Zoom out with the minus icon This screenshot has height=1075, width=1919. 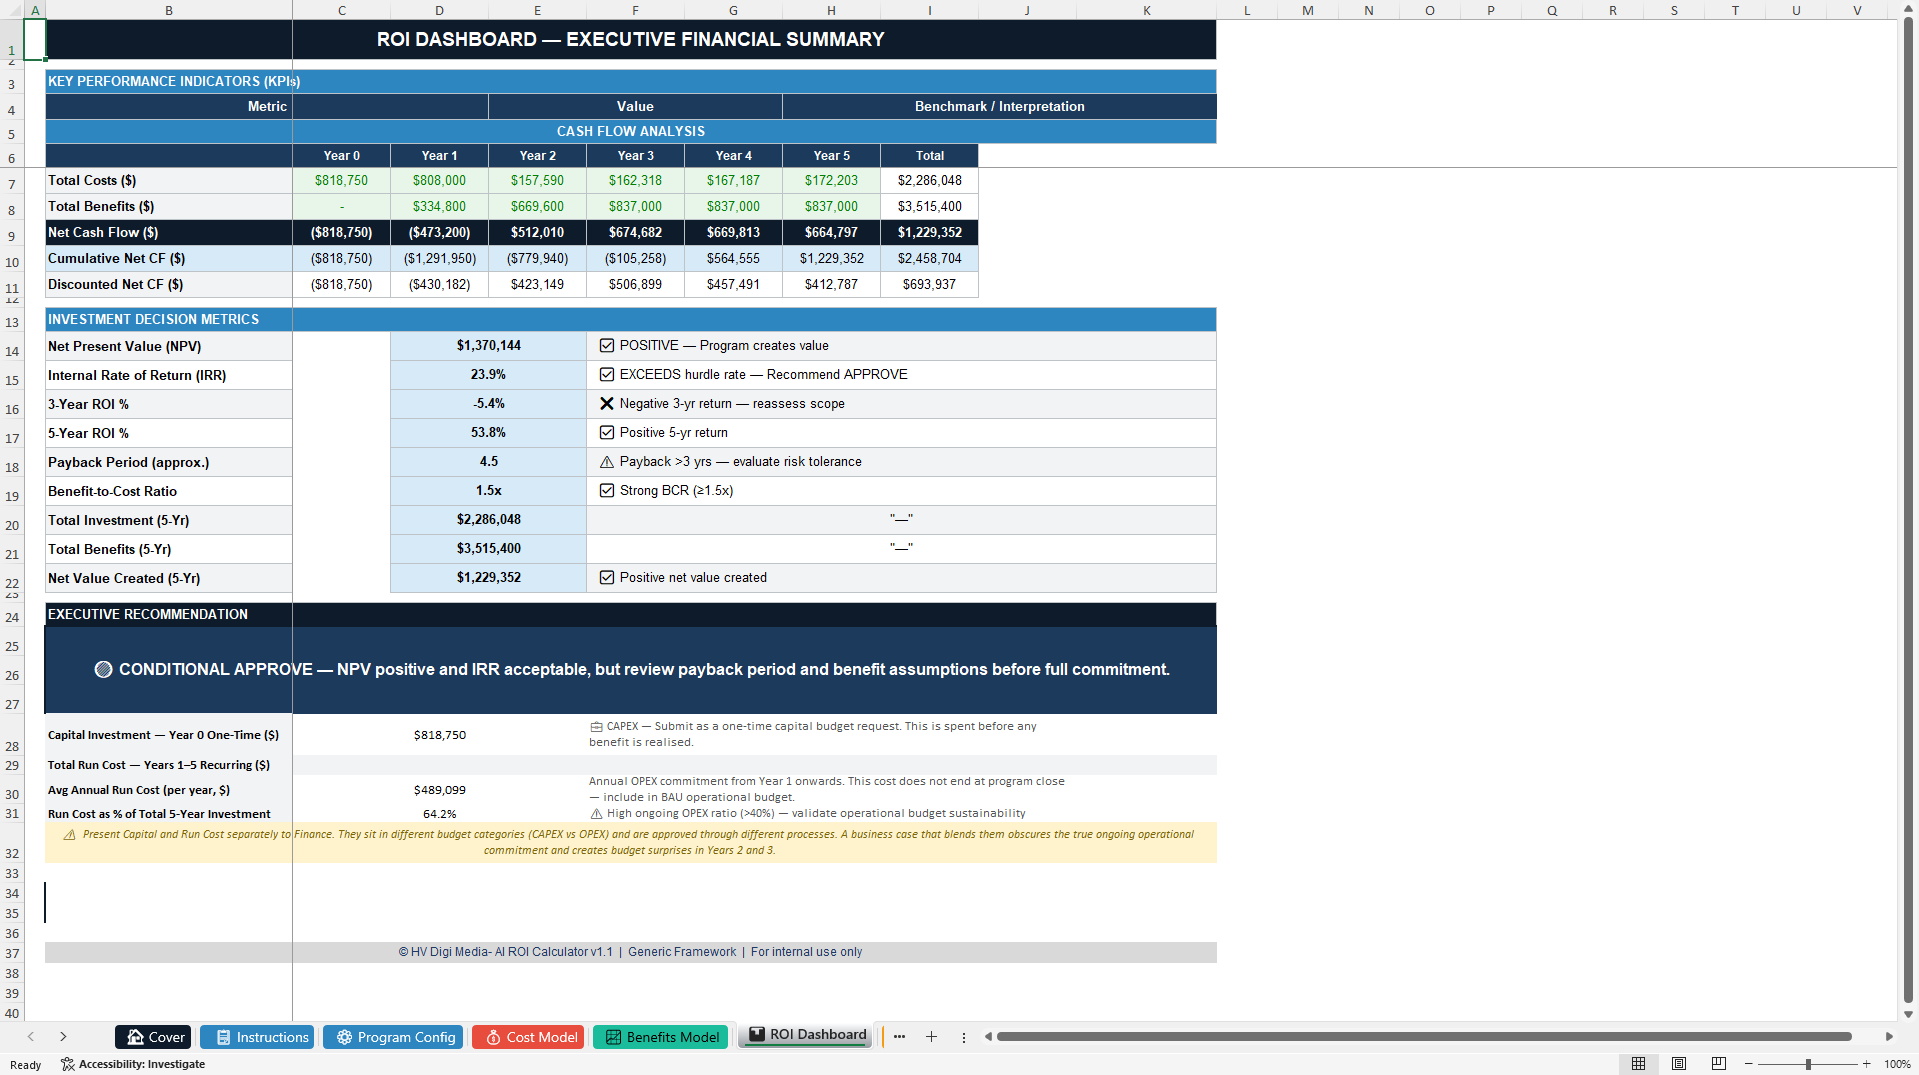click(1750, 1064)
